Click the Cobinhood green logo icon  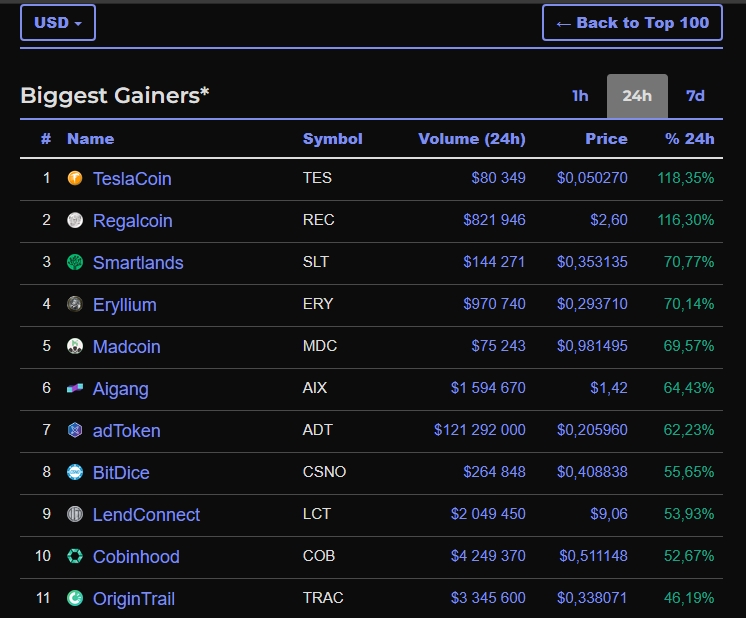click(x=75, y=556)
